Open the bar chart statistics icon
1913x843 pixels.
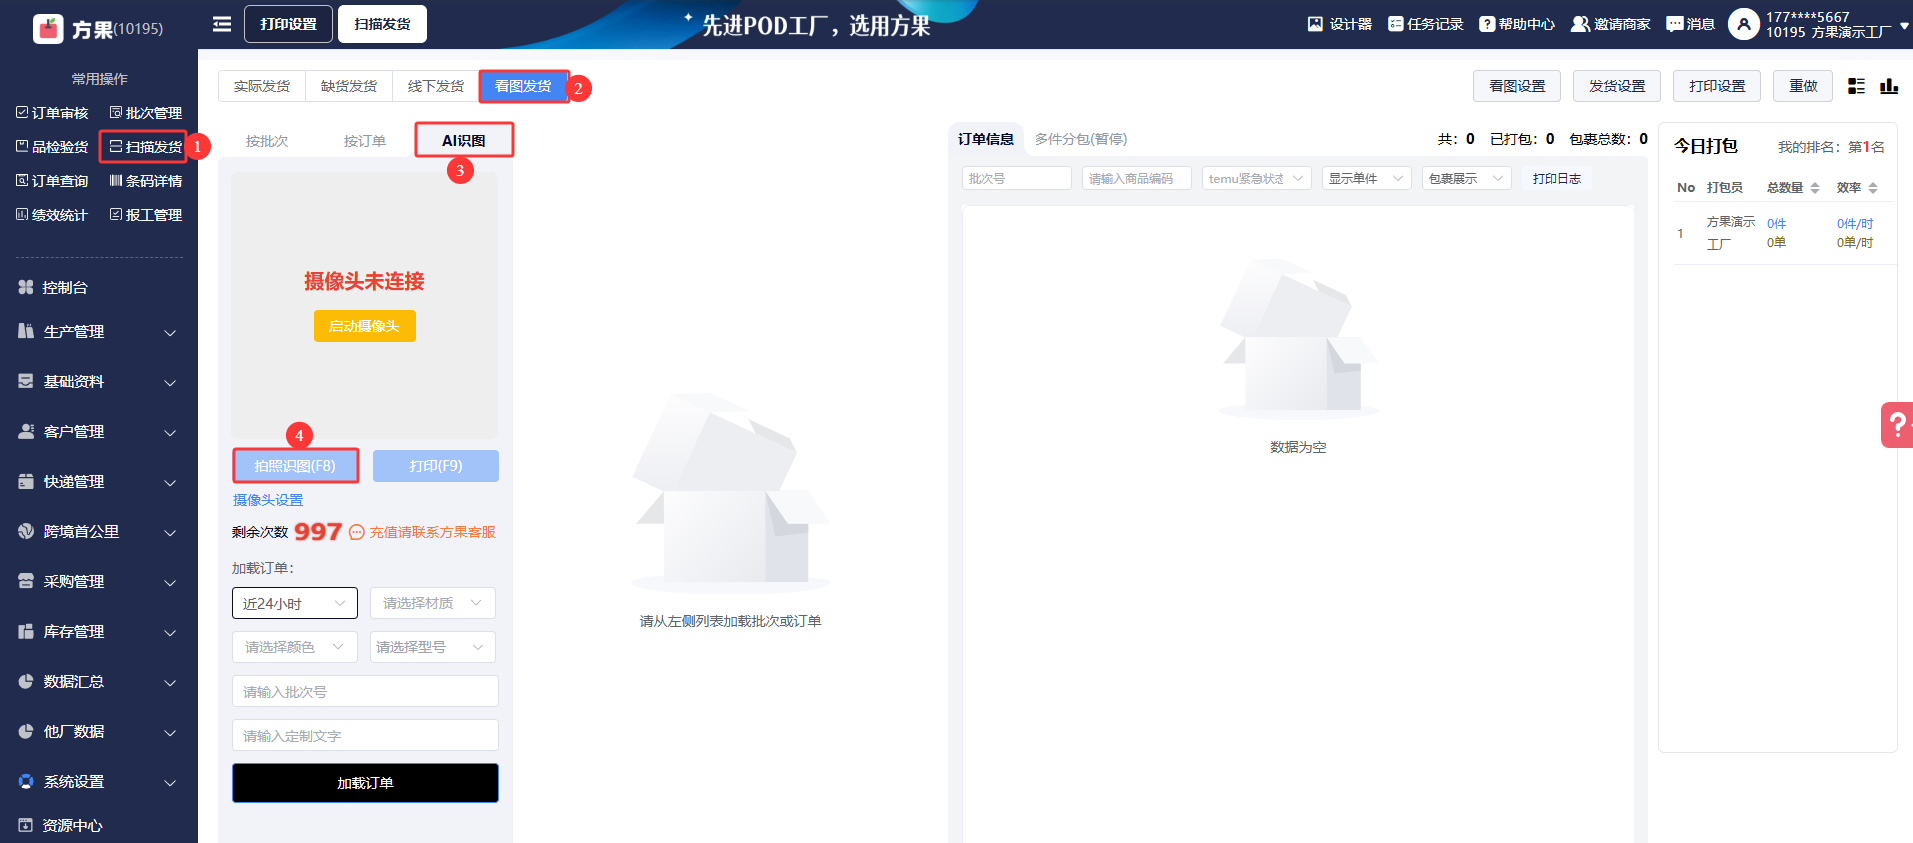tap(1889, 86)
